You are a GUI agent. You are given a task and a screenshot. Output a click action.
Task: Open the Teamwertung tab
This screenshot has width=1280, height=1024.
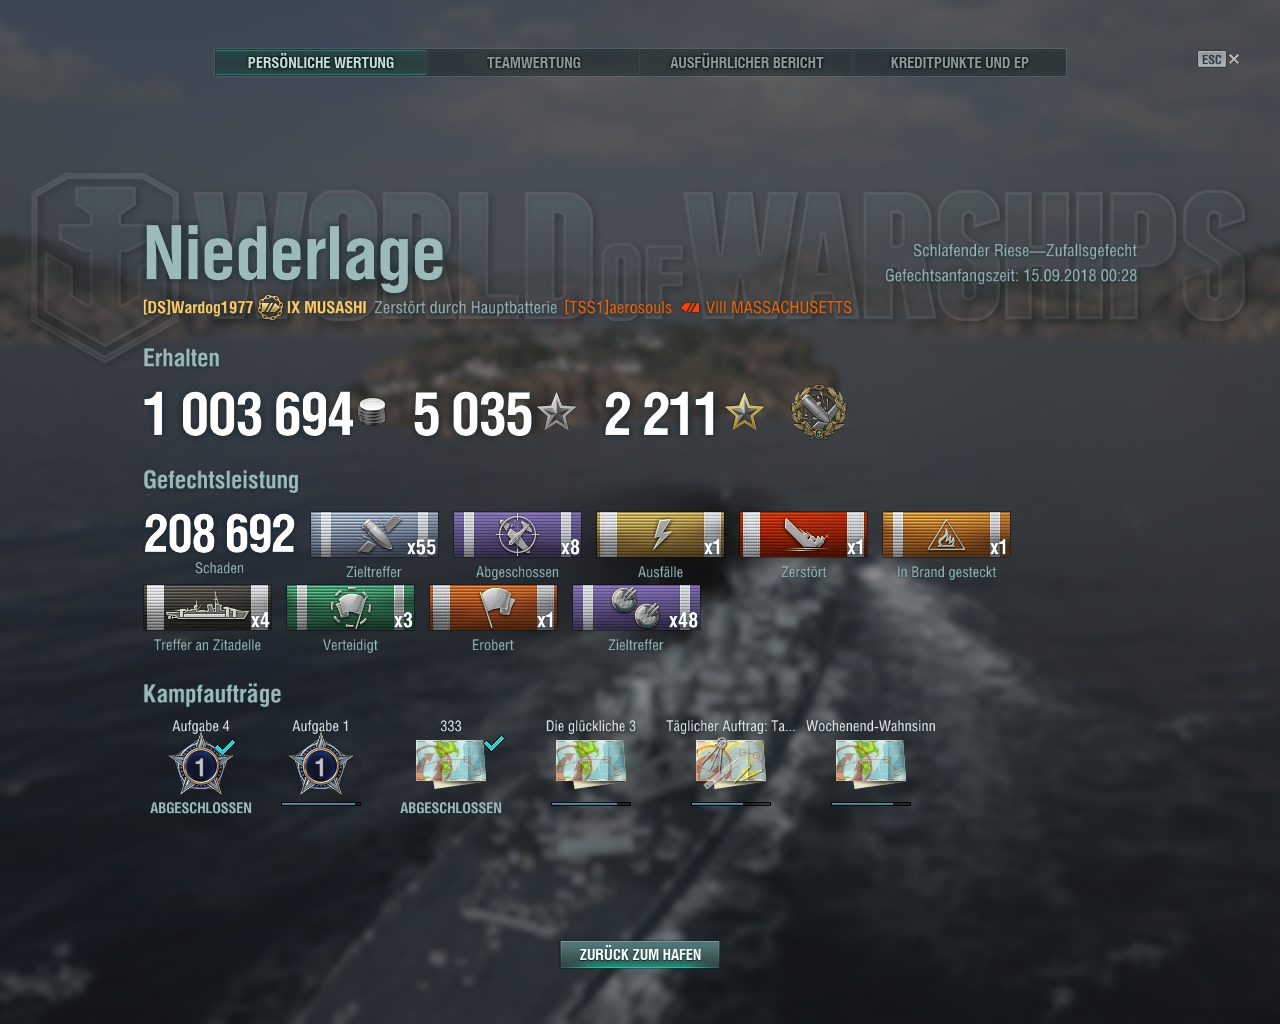click(x=534, y=62)
